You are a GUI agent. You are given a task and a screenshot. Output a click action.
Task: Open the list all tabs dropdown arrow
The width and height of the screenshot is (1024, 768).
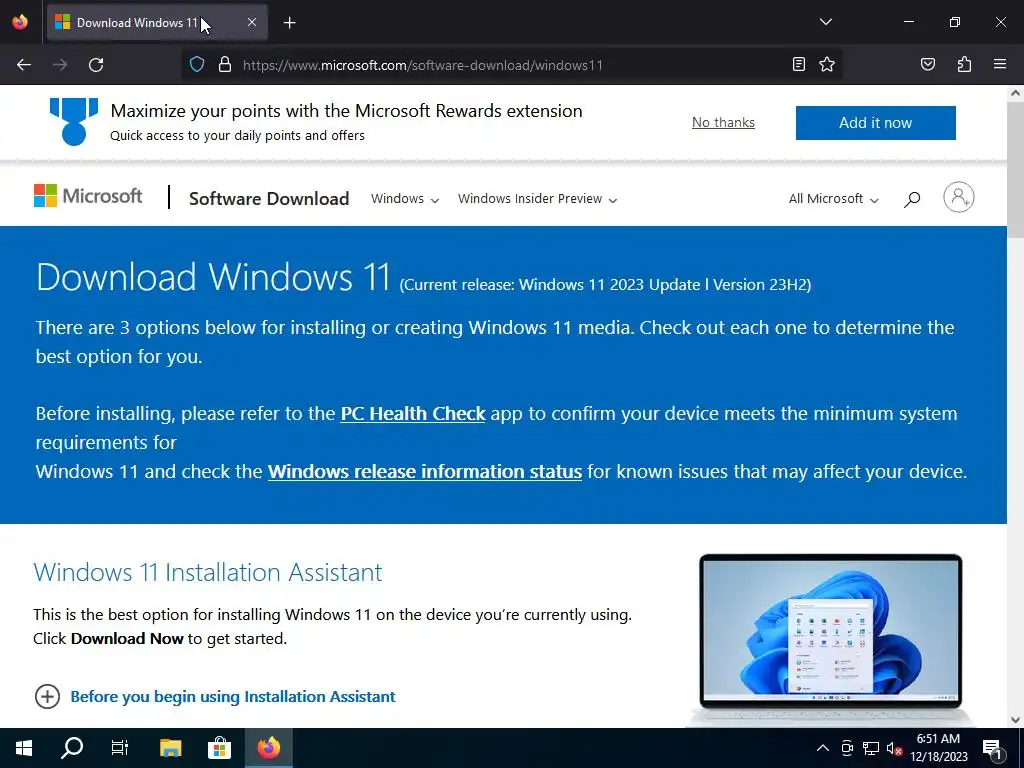[825, 22]
